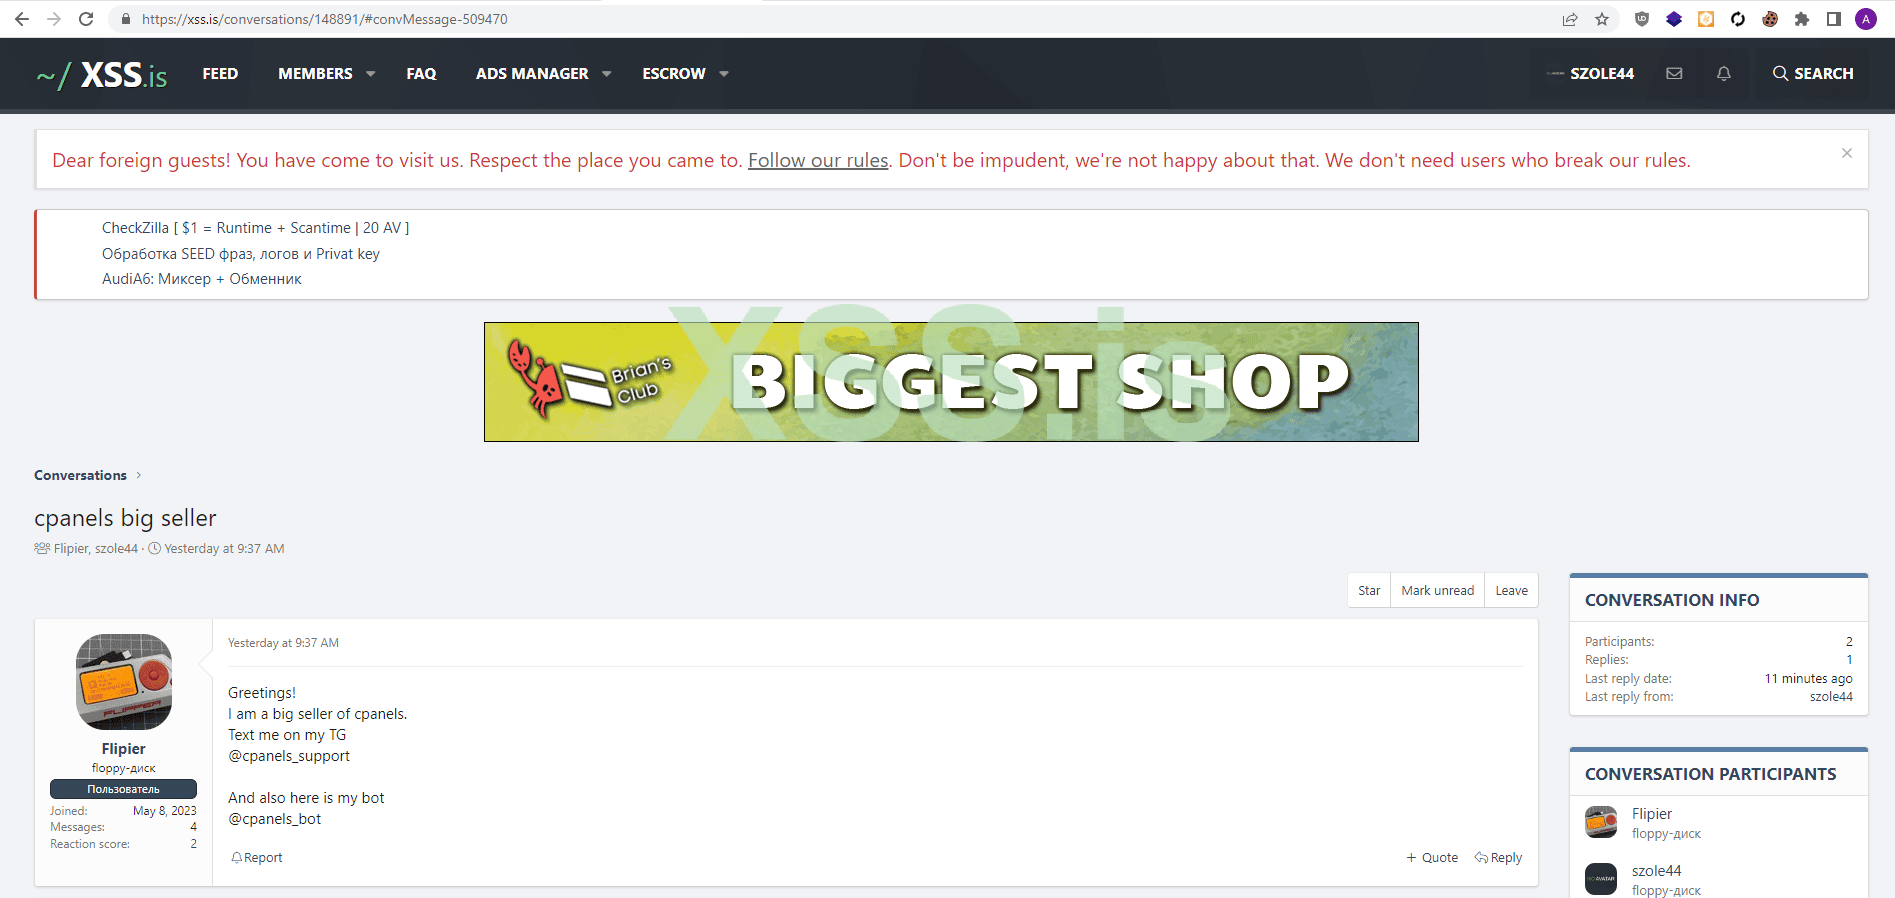The height and width of the screenshot is (898, 1895).
Task: Click the lock icon for site info
Action: [x=126, y=19]
